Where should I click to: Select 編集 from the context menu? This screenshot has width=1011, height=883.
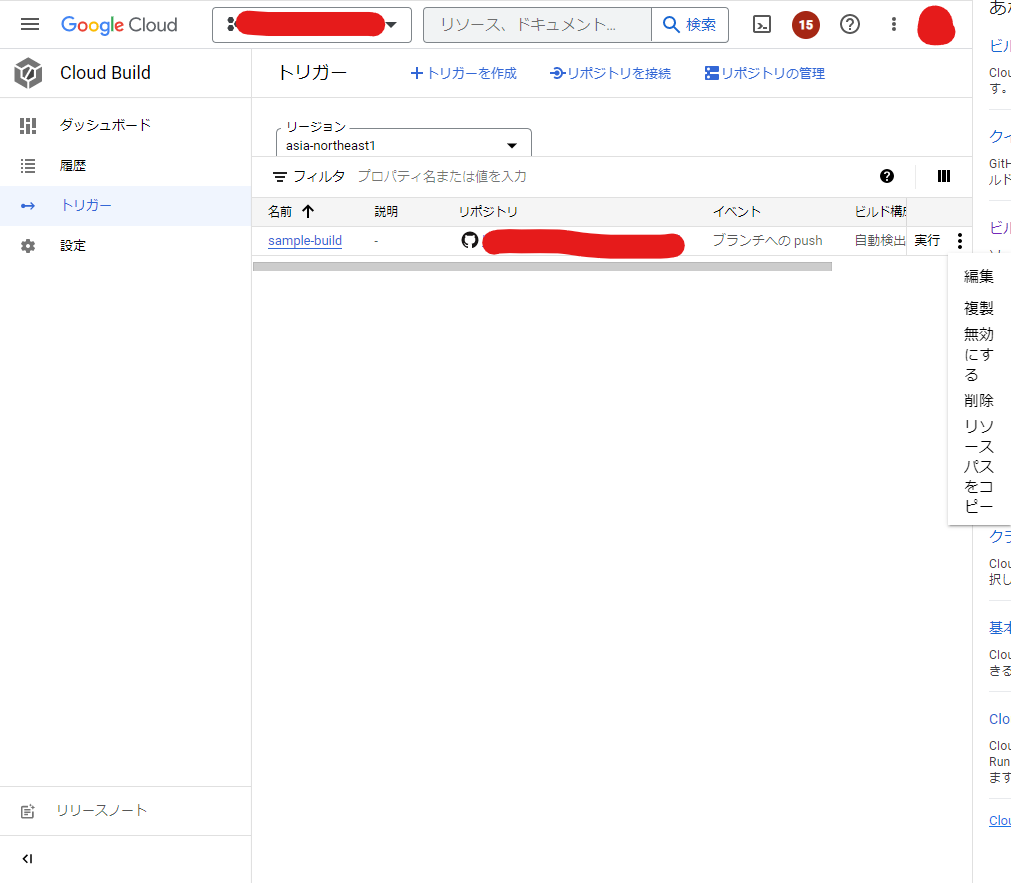pos(979,277)
